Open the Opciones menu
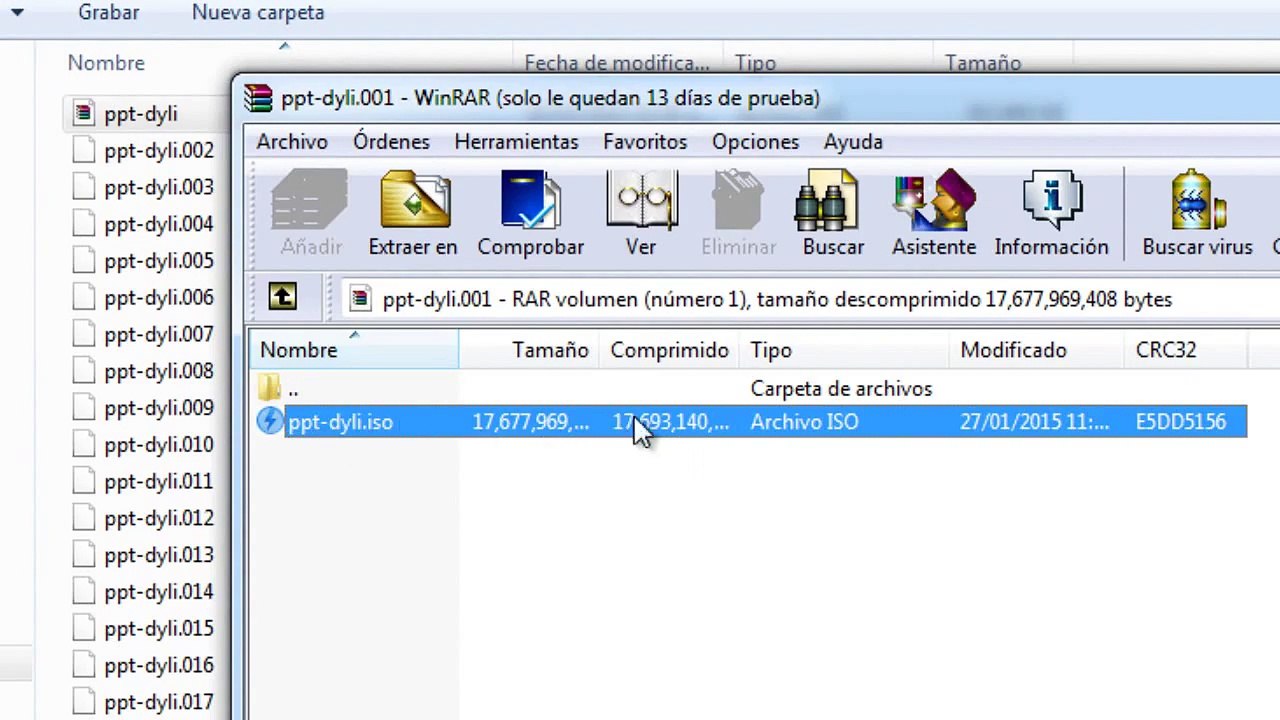 (x=755, y=142)
